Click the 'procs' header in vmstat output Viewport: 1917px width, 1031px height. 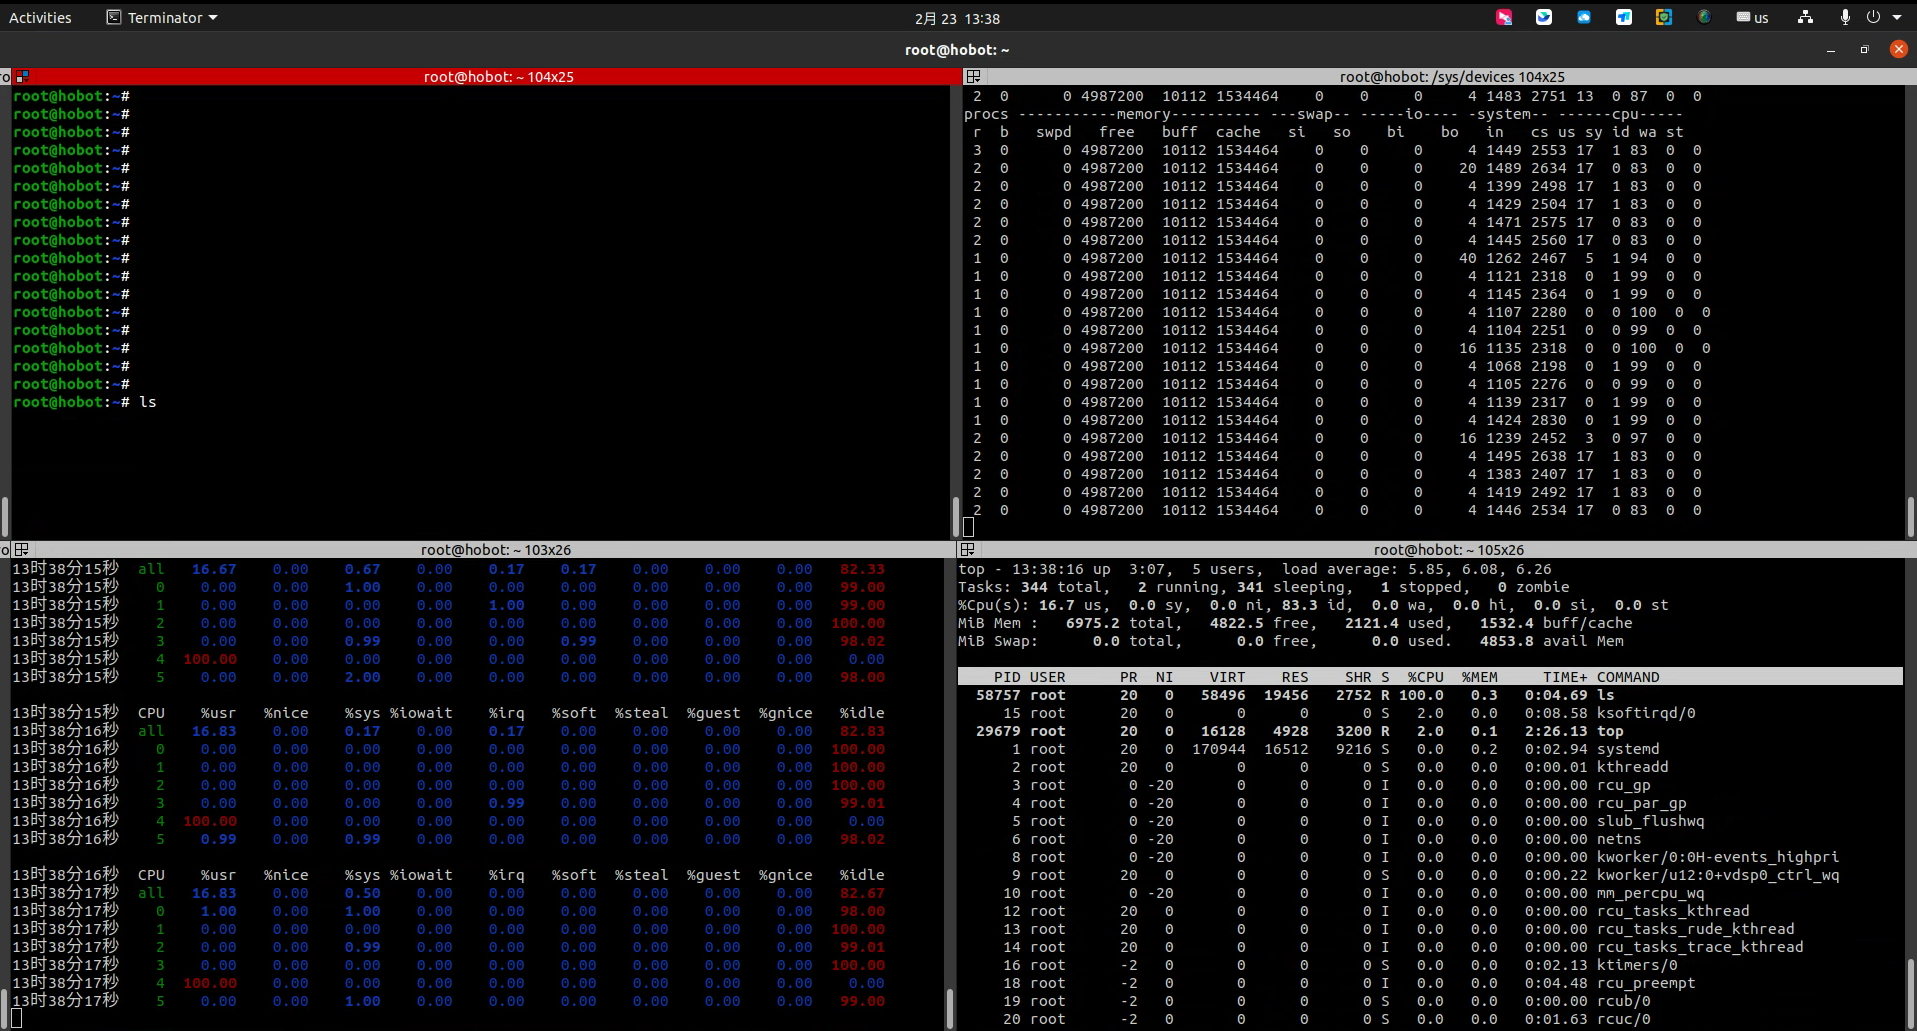coord(986,114)
